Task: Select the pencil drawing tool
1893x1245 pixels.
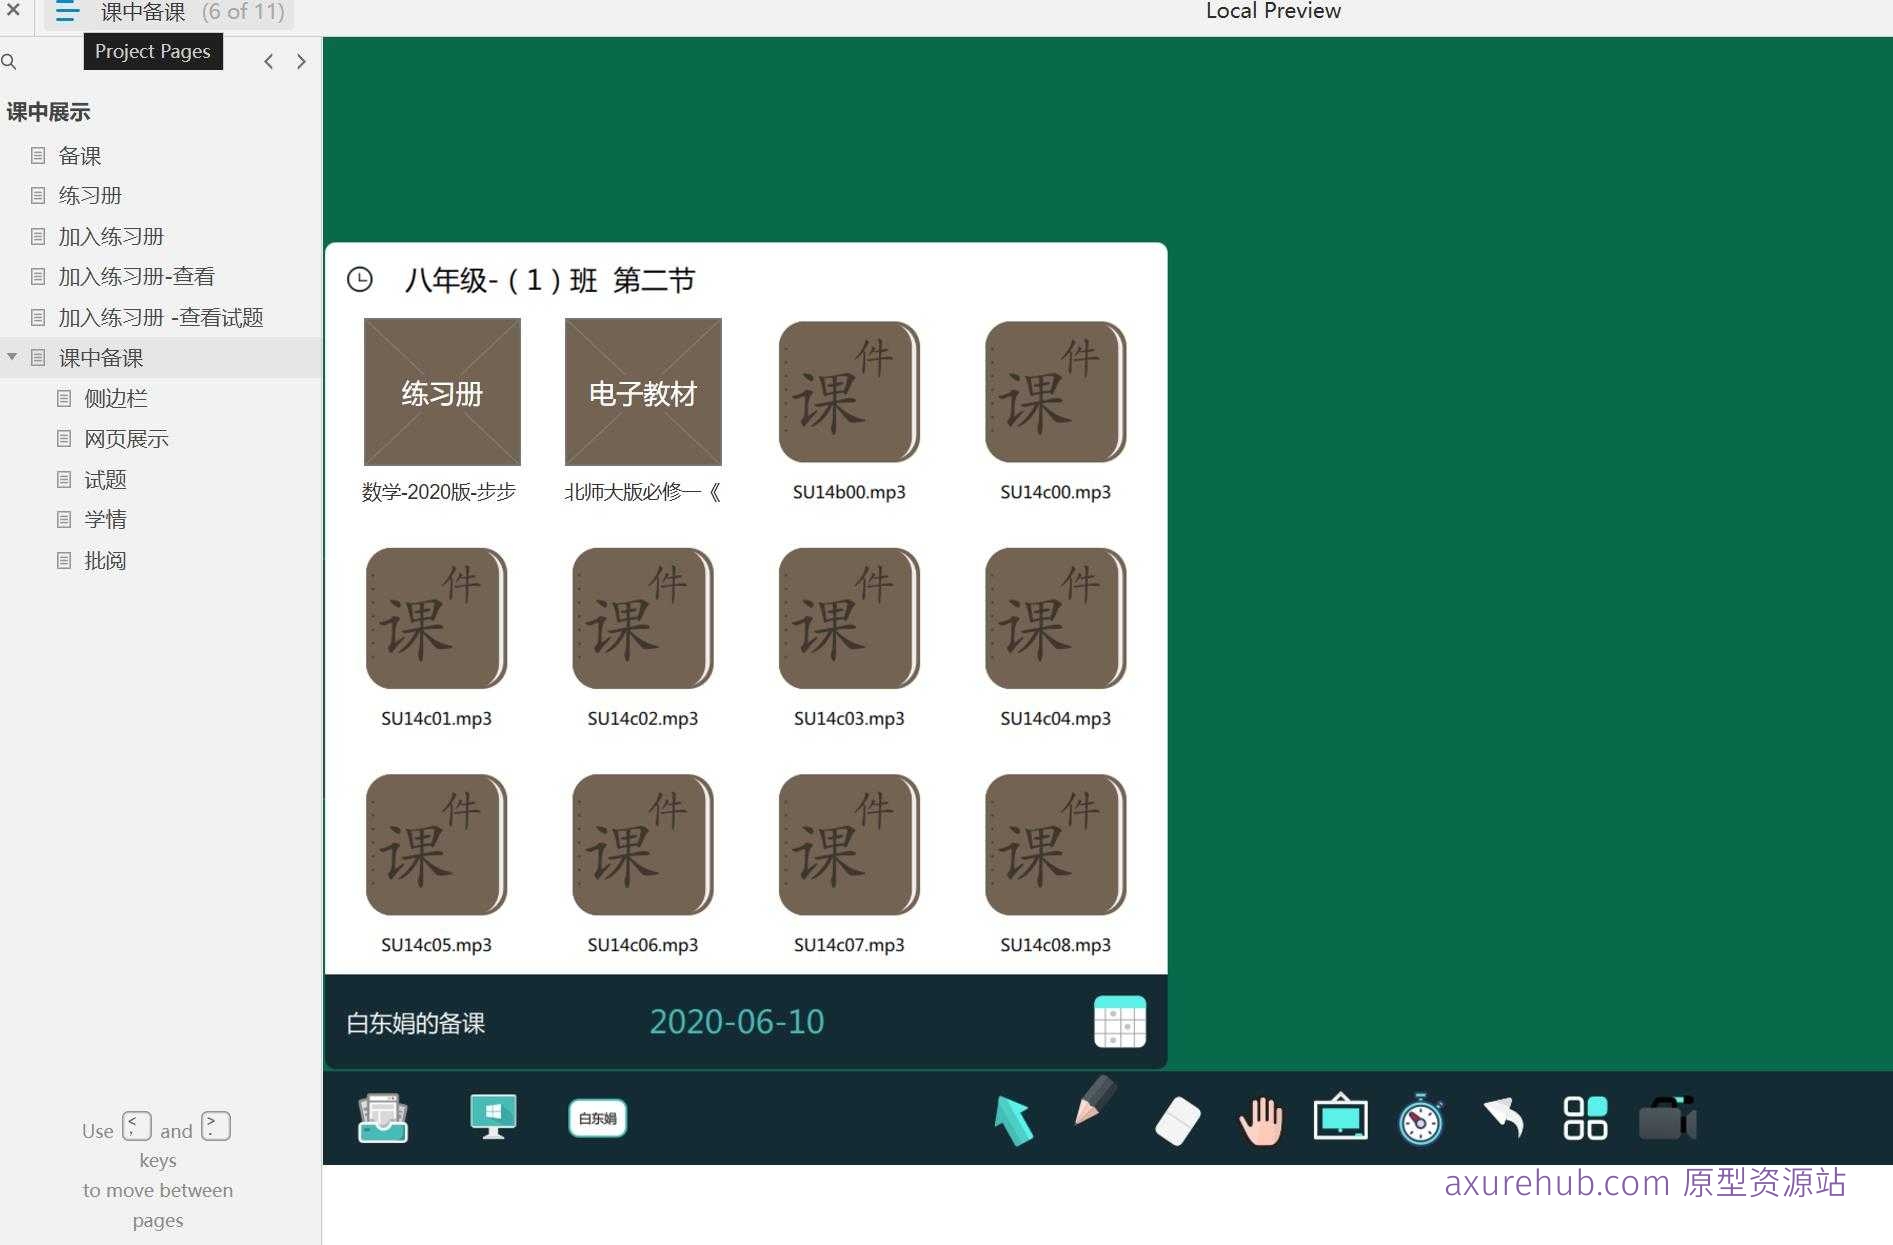Action: coord(1095,1102)
